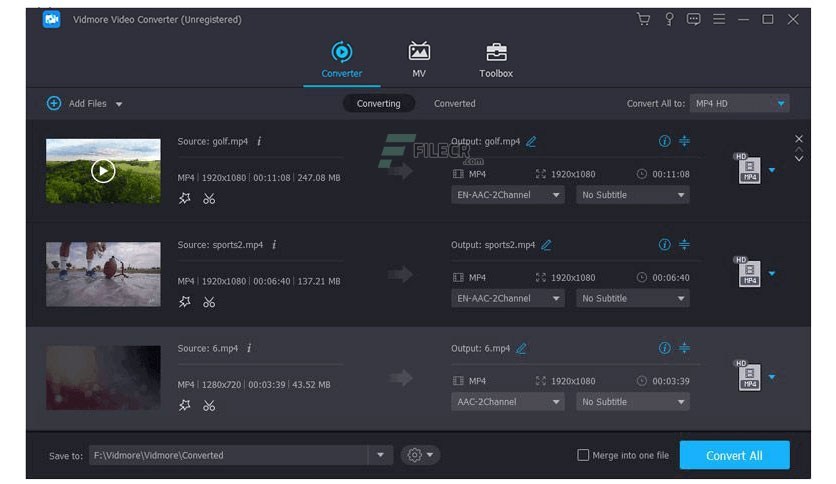
Task: Expand format arrow beside 6.mp4 profile
Action: tap(772, 377)
